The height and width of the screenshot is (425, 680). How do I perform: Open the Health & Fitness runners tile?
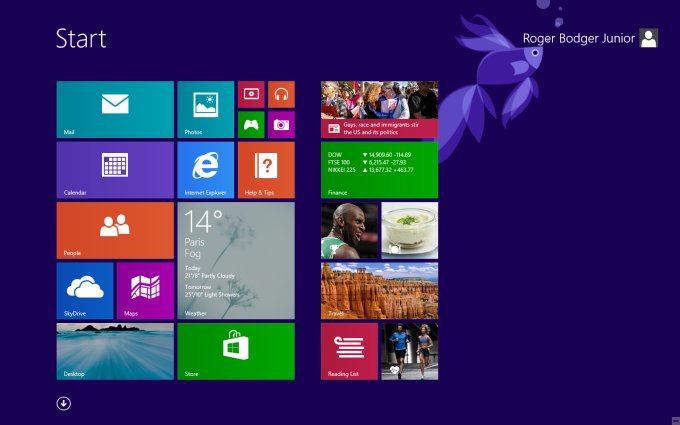click(x=410, y=351)
